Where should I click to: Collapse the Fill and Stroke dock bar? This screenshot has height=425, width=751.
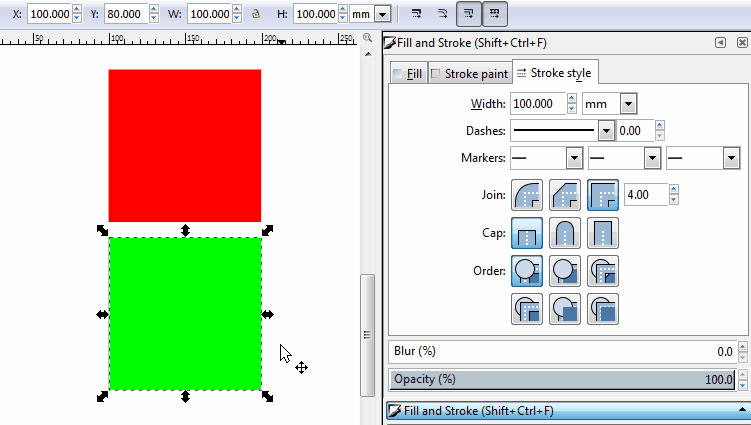pyautogui.click(x=741, y=411)
